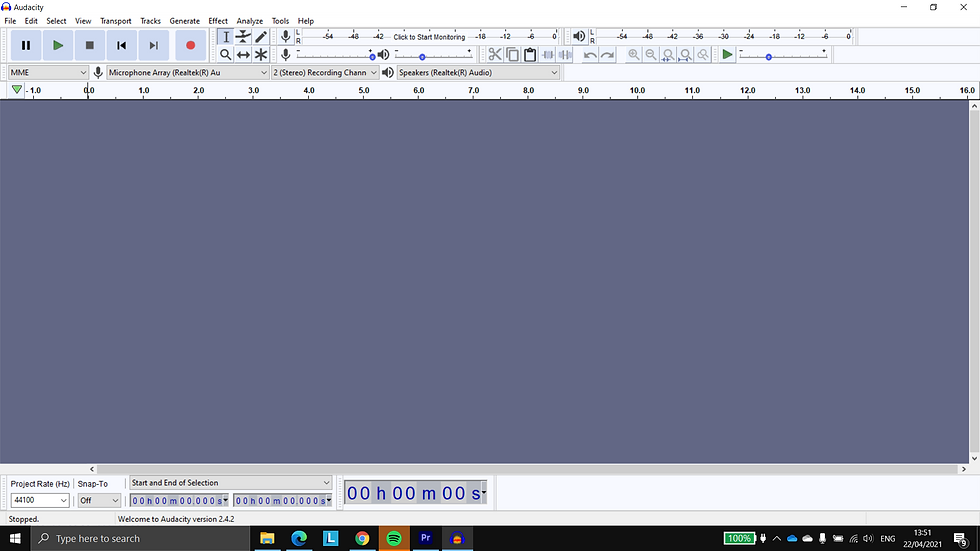Click the Copy icon

[512, 54]
